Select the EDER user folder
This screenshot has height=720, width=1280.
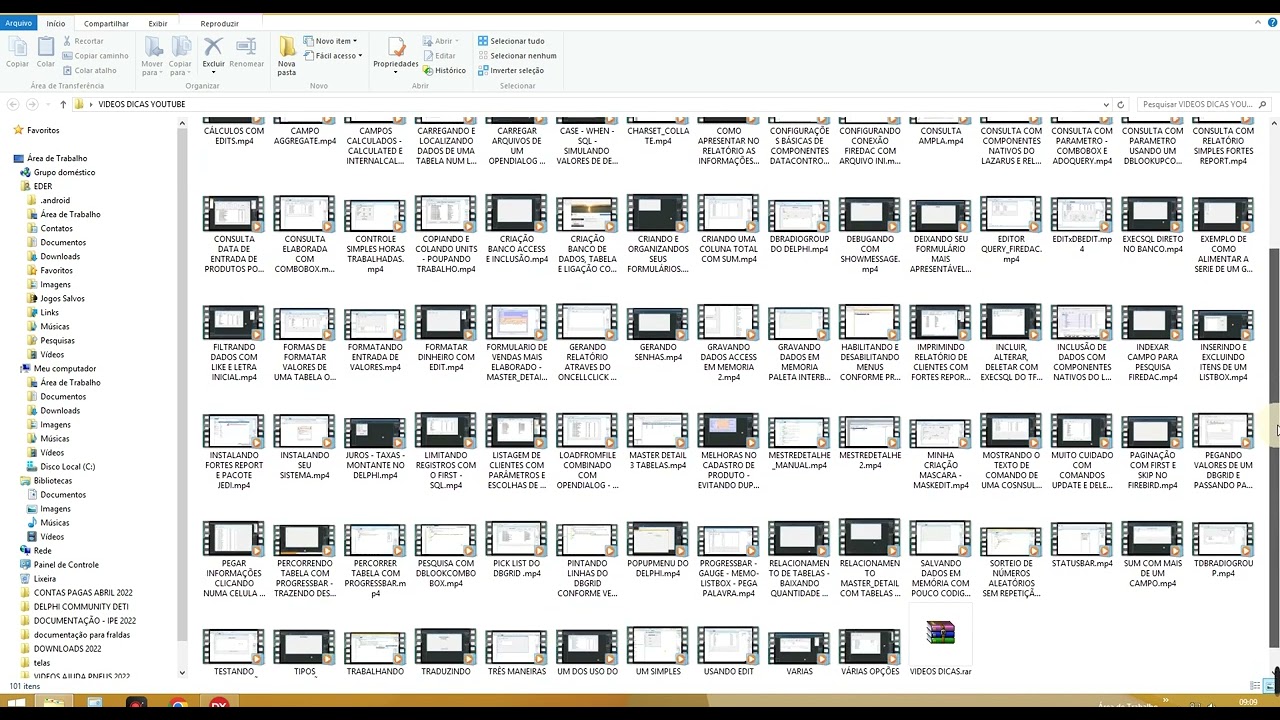click(43, 186)
